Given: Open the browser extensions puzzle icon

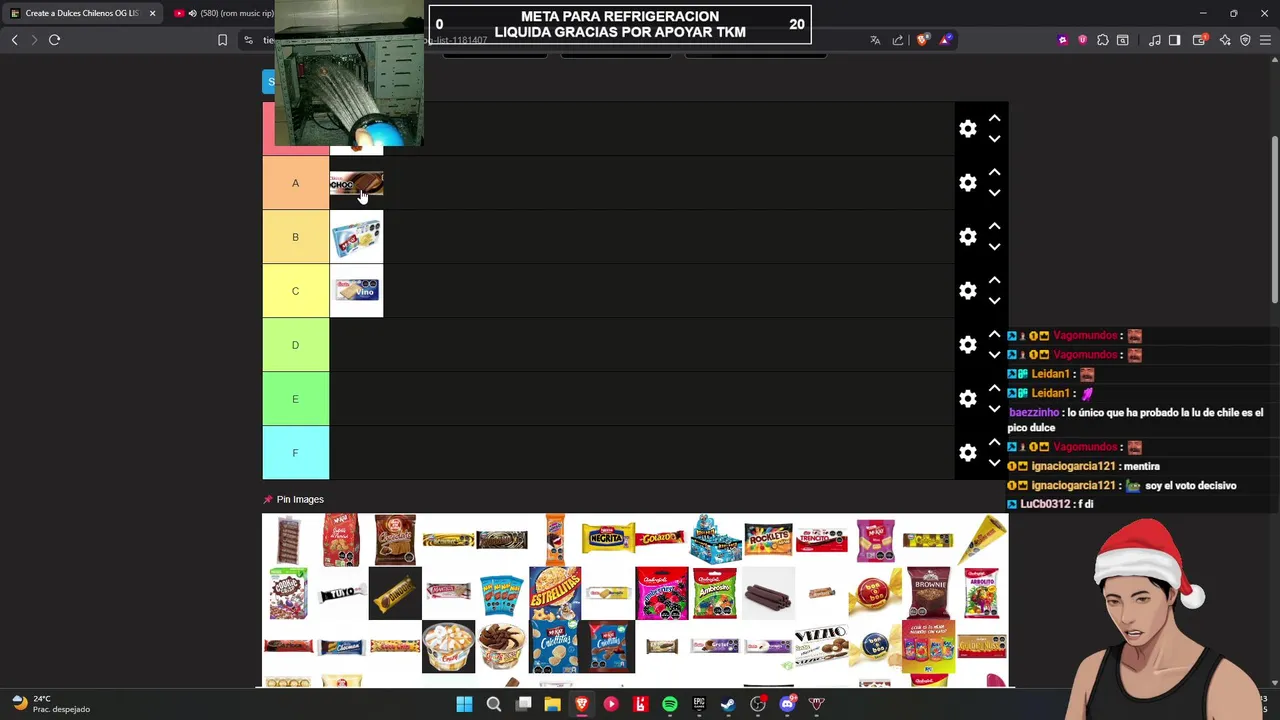Looking at the screenshot, I should [1102, 40].
